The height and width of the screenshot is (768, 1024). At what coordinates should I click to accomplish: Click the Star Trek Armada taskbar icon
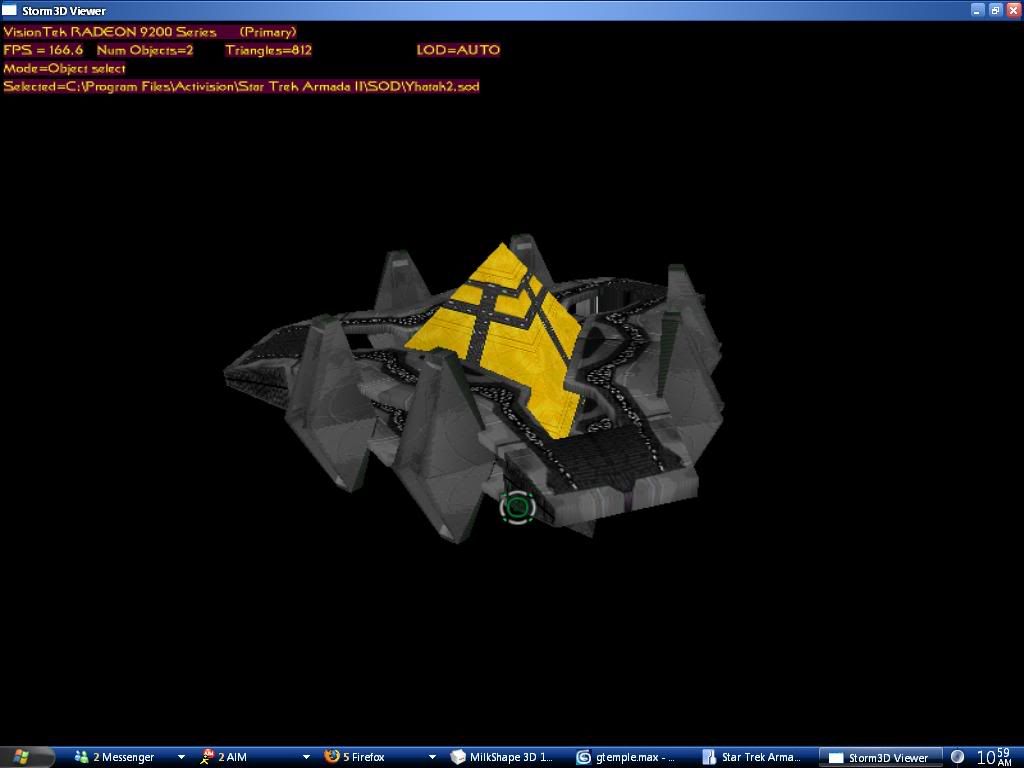tap(709, 757)
